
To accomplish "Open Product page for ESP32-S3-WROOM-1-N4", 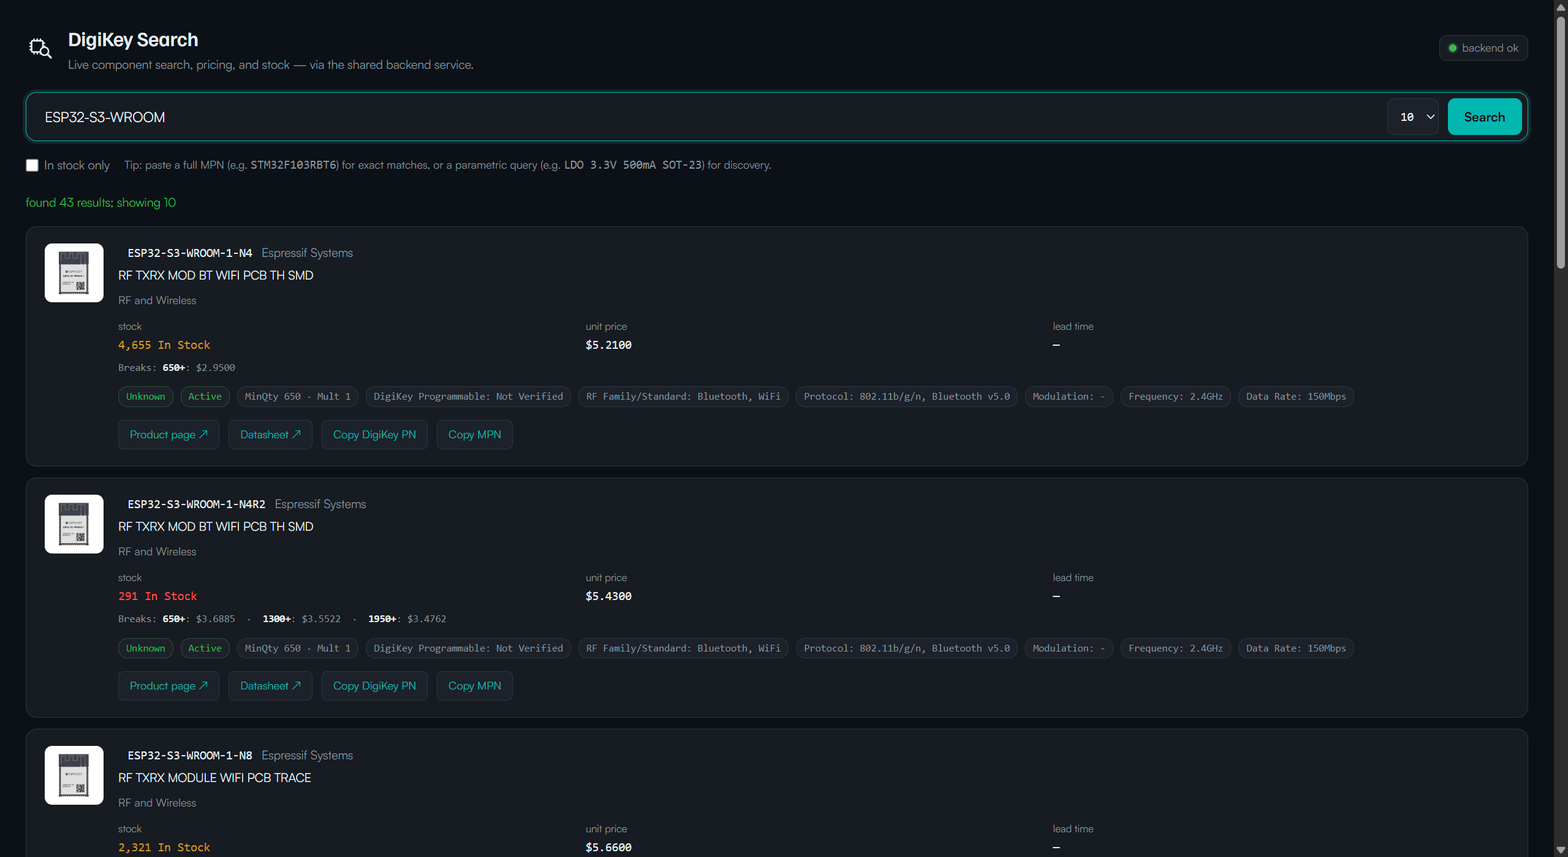I will coord(168,435).
